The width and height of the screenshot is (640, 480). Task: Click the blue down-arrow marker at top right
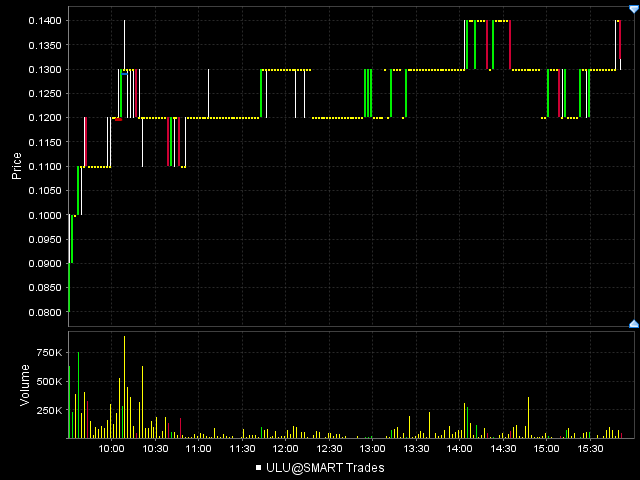pyautogui.click(x=632, y=9)
